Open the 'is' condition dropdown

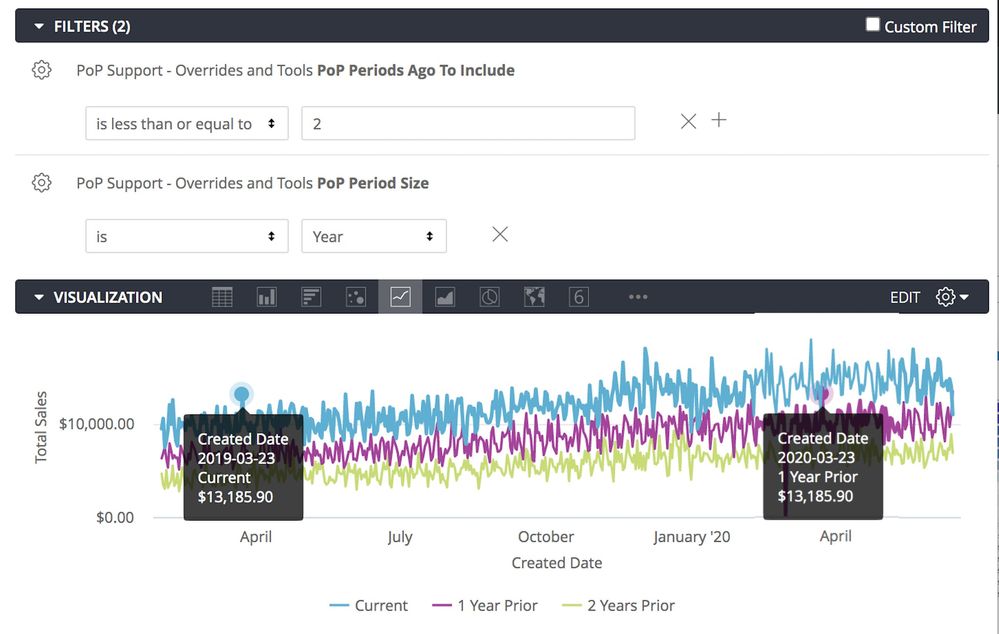click(187, 236)
